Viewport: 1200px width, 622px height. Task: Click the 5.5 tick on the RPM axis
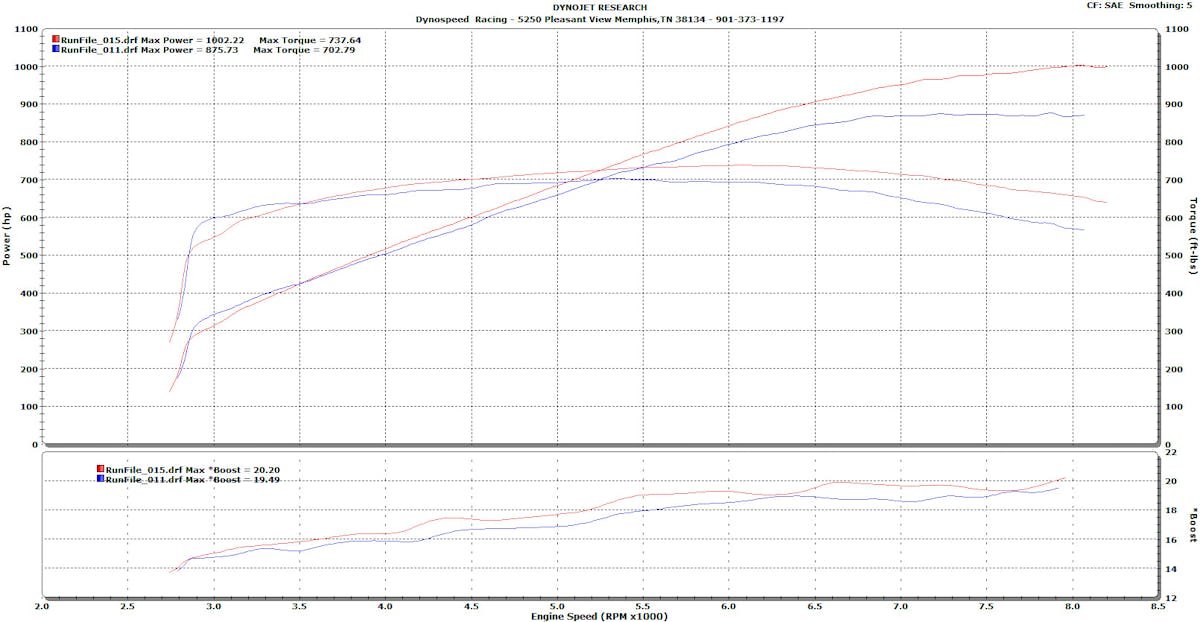click(x=643, y=606)
